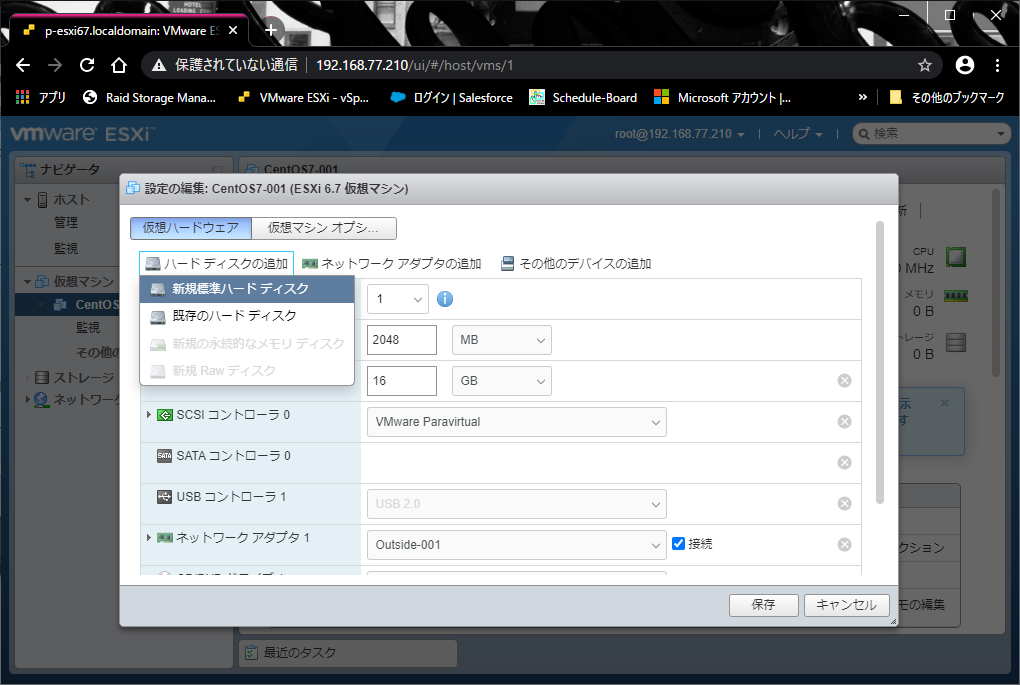Click the memory size field showing 2048
The height and width of the screenshot is (685, 1020).
402,340
